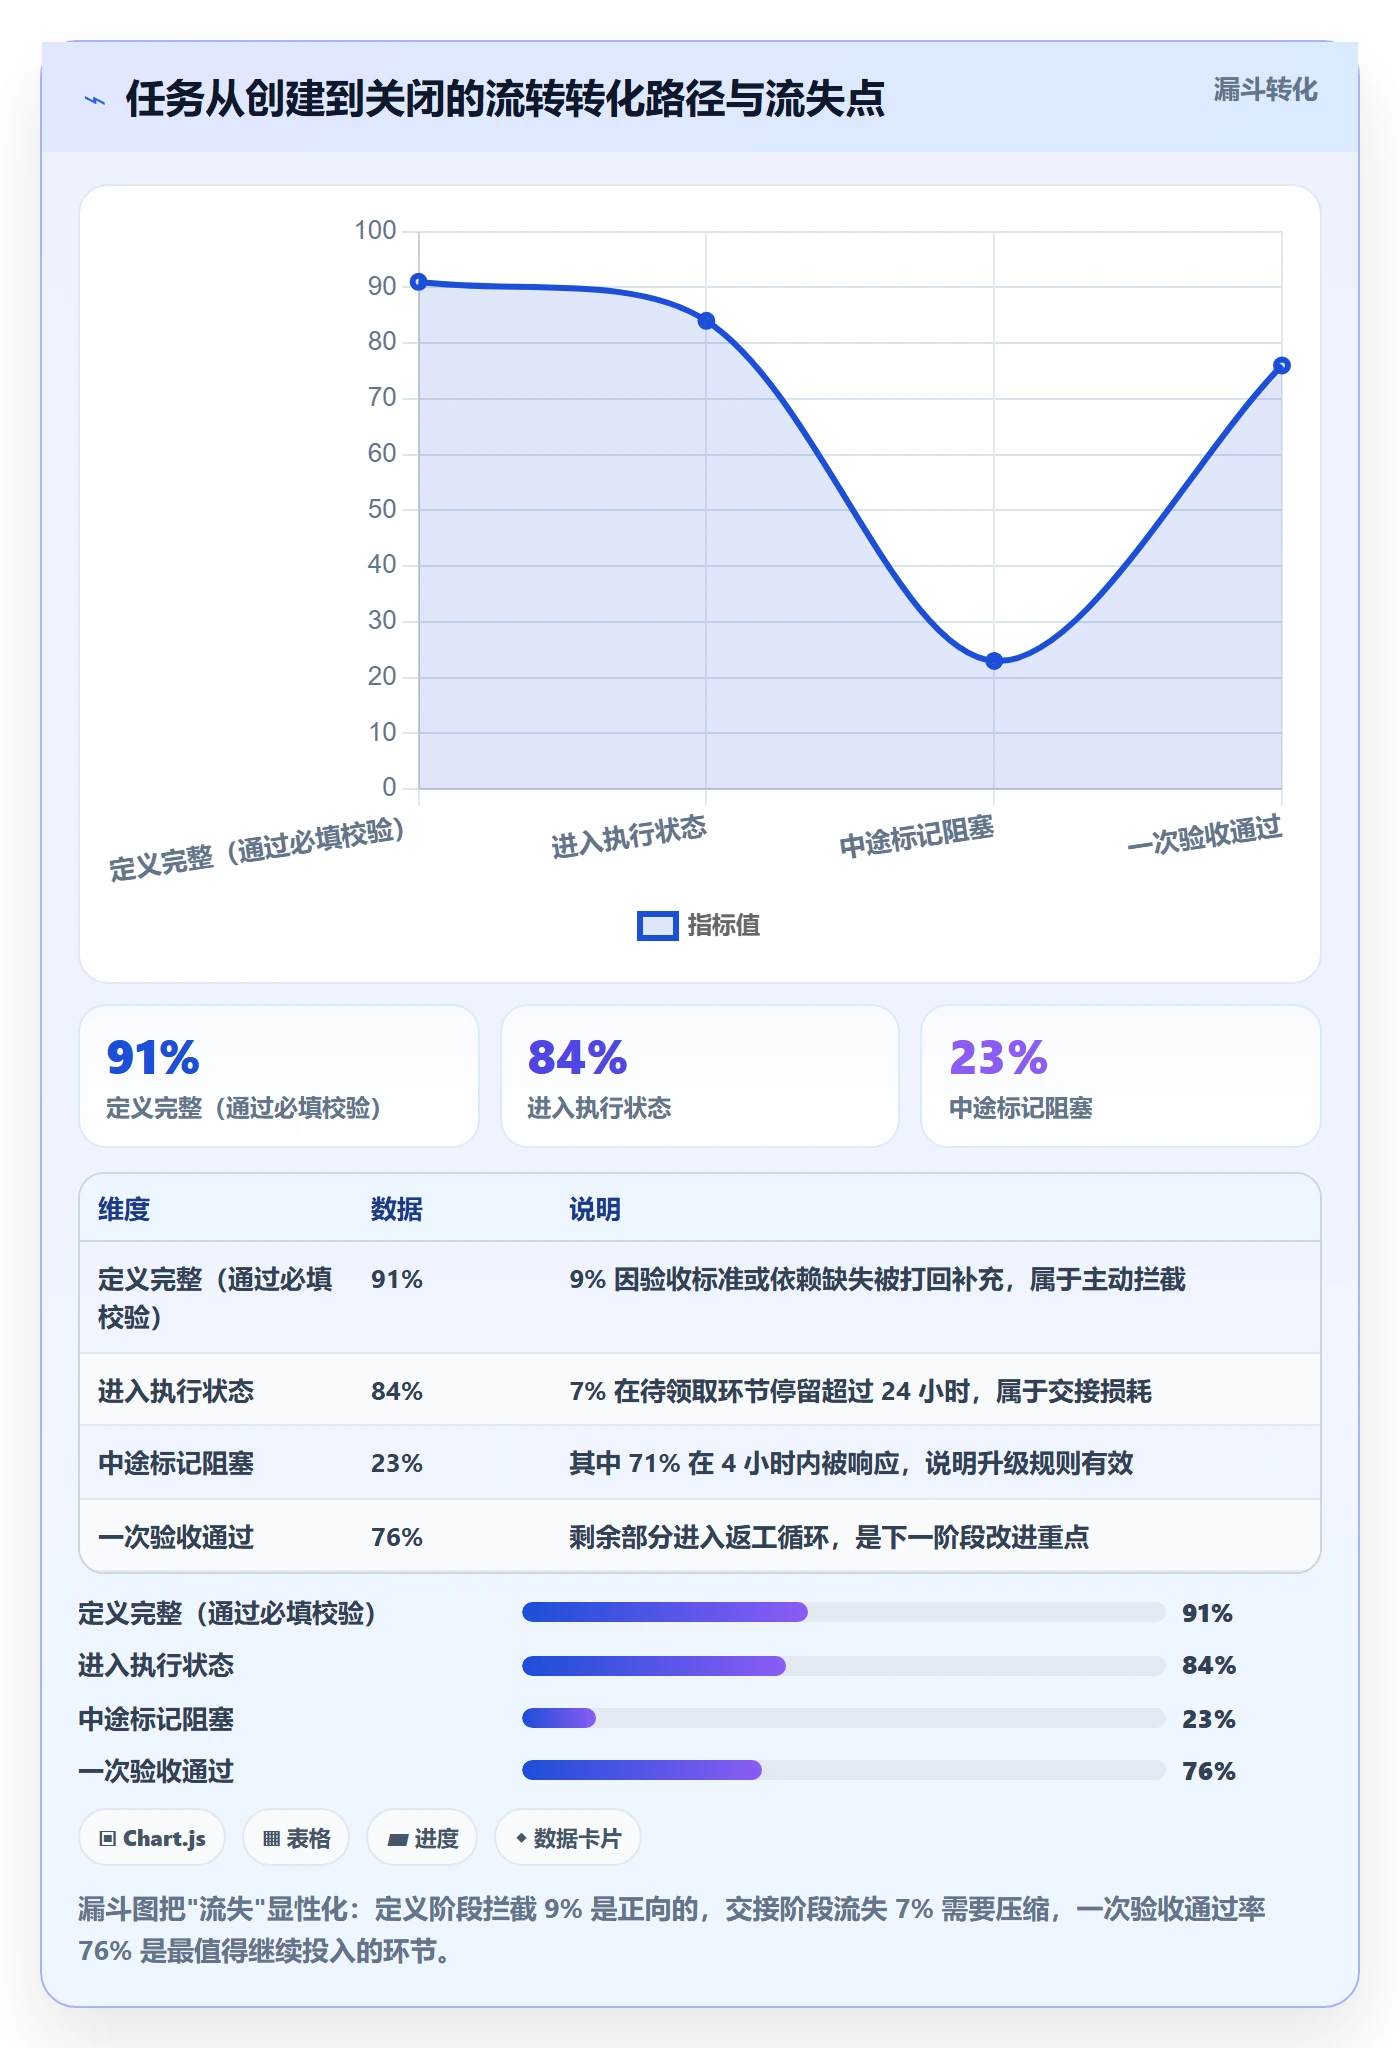
Task: Click x-axis label 中途标记阻塞
Action: (916, 837)
